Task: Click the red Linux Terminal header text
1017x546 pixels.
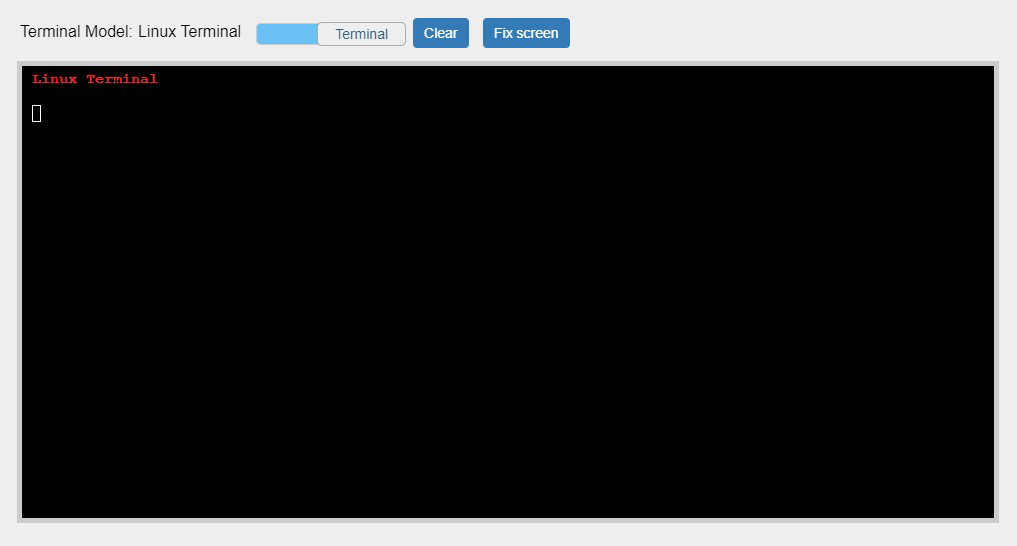Action: tap(95, 79)
